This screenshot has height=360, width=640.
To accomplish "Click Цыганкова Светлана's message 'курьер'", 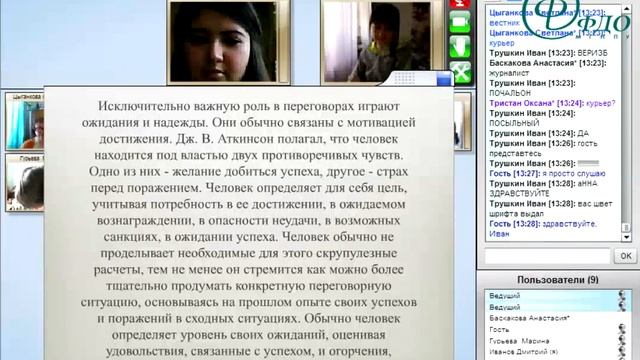I will (502, 43).
